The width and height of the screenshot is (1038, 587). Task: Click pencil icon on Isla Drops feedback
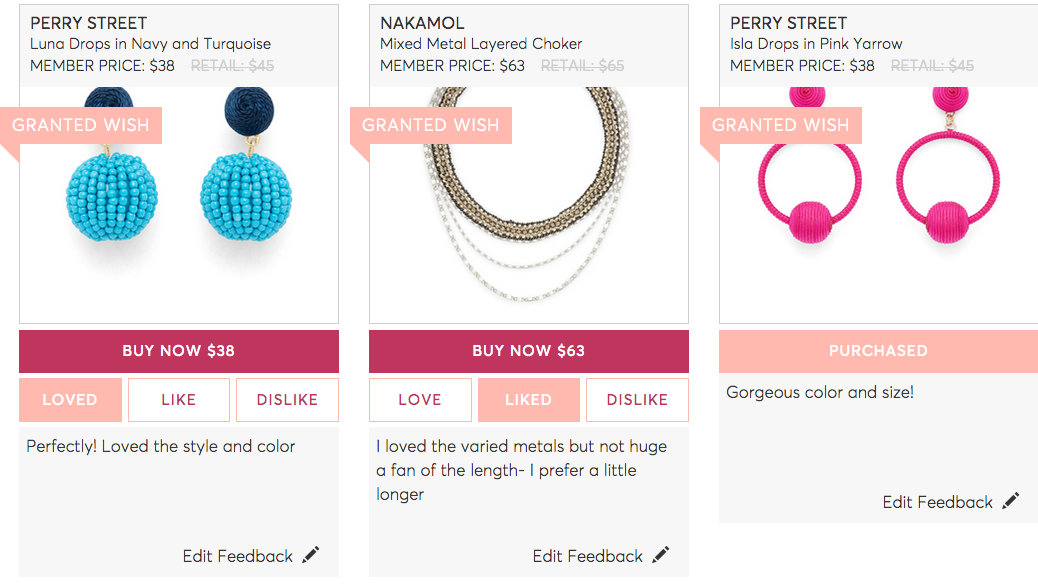point(1011,501)
